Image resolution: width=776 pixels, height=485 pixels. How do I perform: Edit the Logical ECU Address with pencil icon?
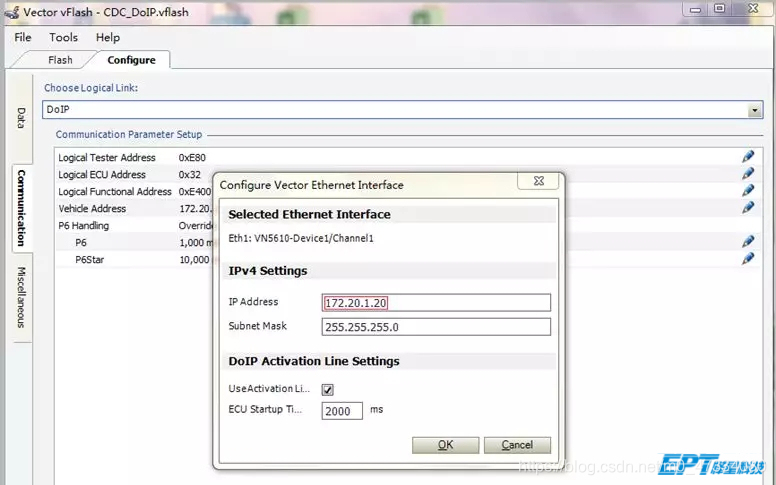[748, 174]
